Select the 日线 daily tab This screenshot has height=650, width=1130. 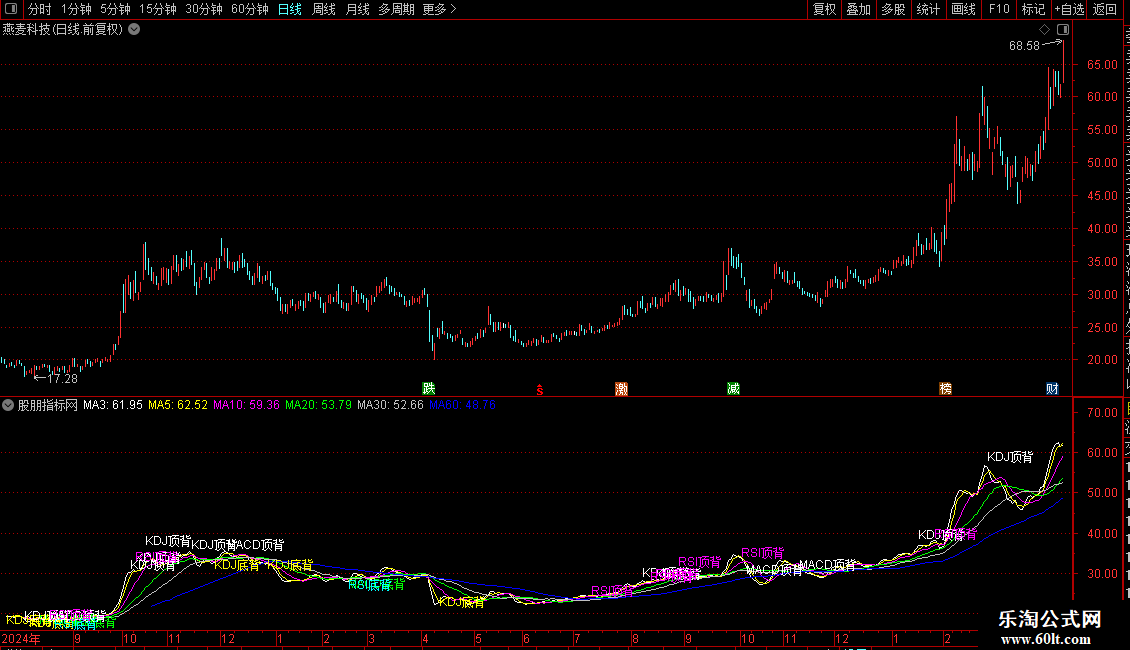(x=290, y=9)
